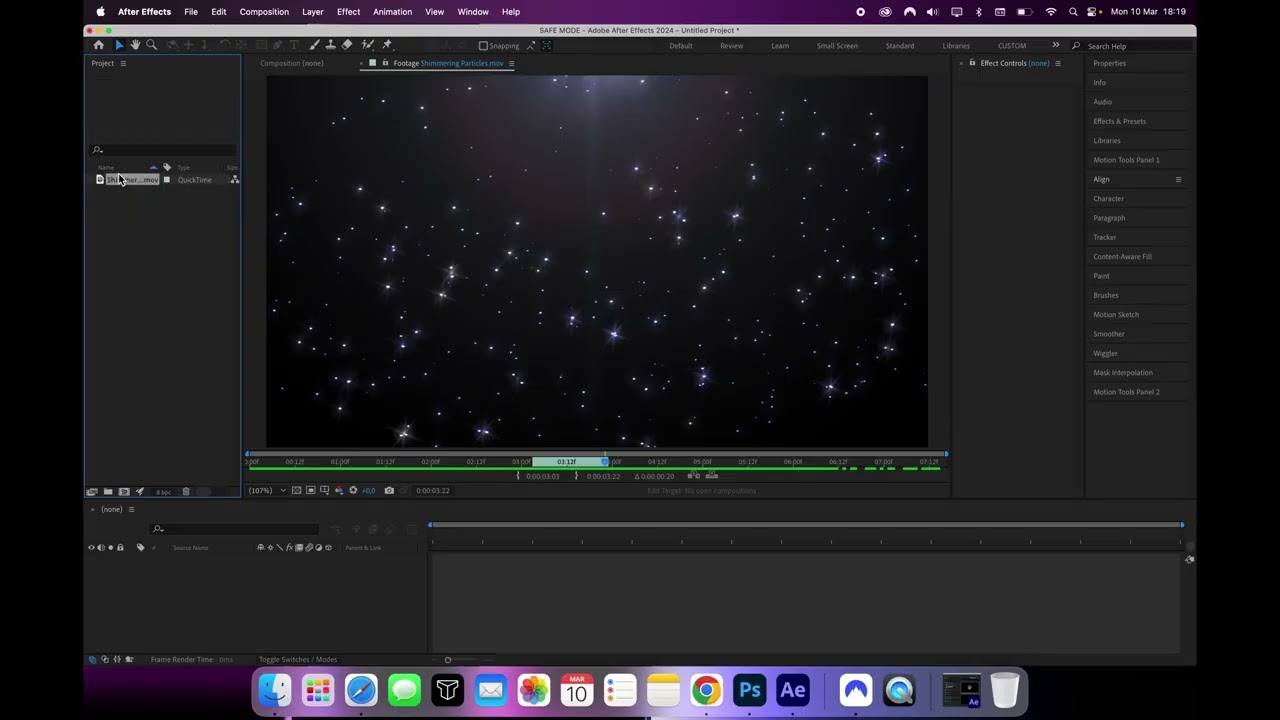Toggle the Lock column switch in timeline
1280x720 pixels.
(x=120, y=547)
